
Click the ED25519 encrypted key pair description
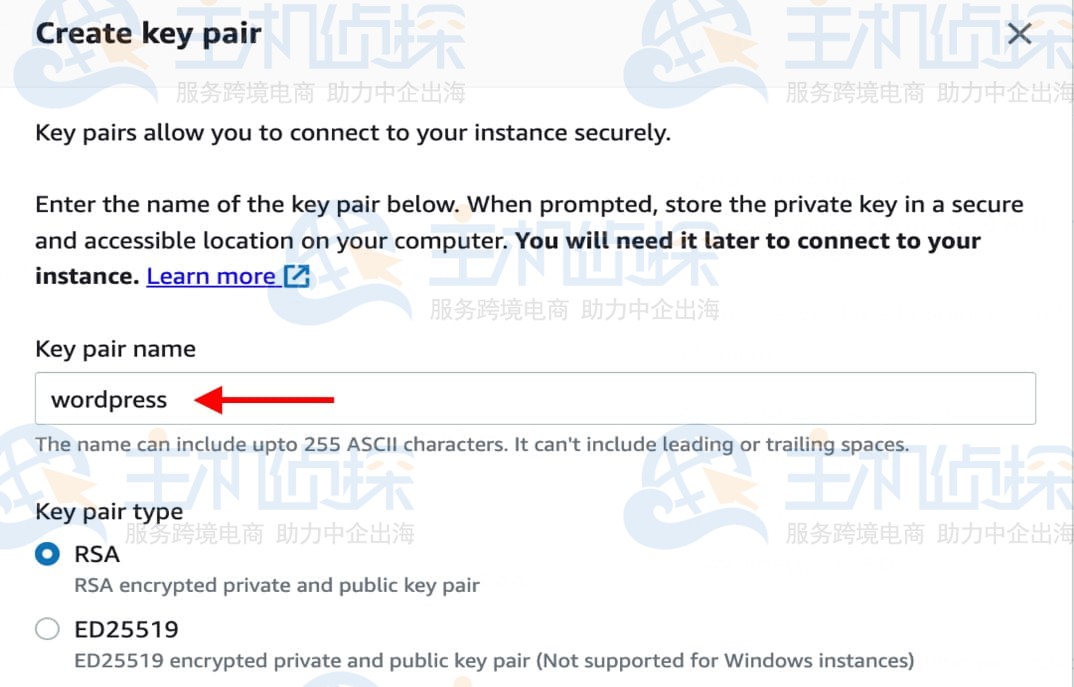(x=494, y=661)
